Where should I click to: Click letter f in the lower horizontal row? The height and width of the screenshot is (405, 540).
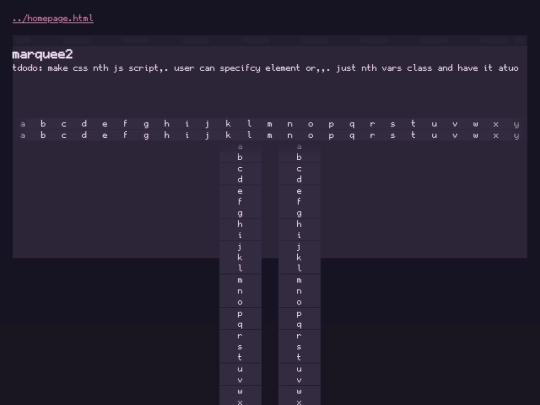pyautogui.click(x=125, y=135)
